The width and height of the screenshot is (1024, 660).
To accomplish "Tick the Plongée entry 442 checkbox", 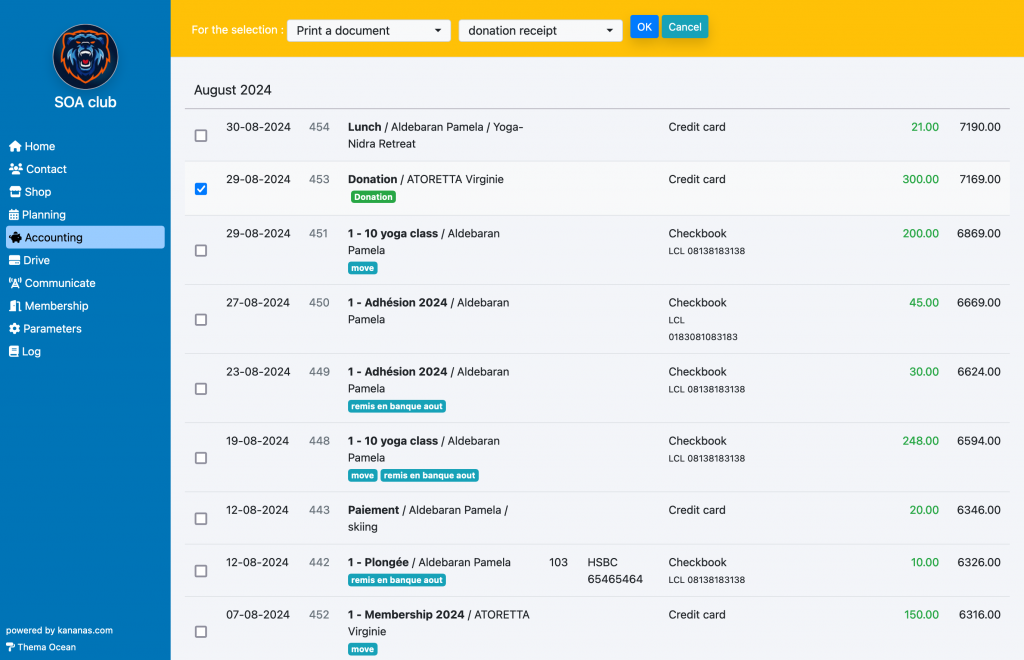I will pos(201,571).
